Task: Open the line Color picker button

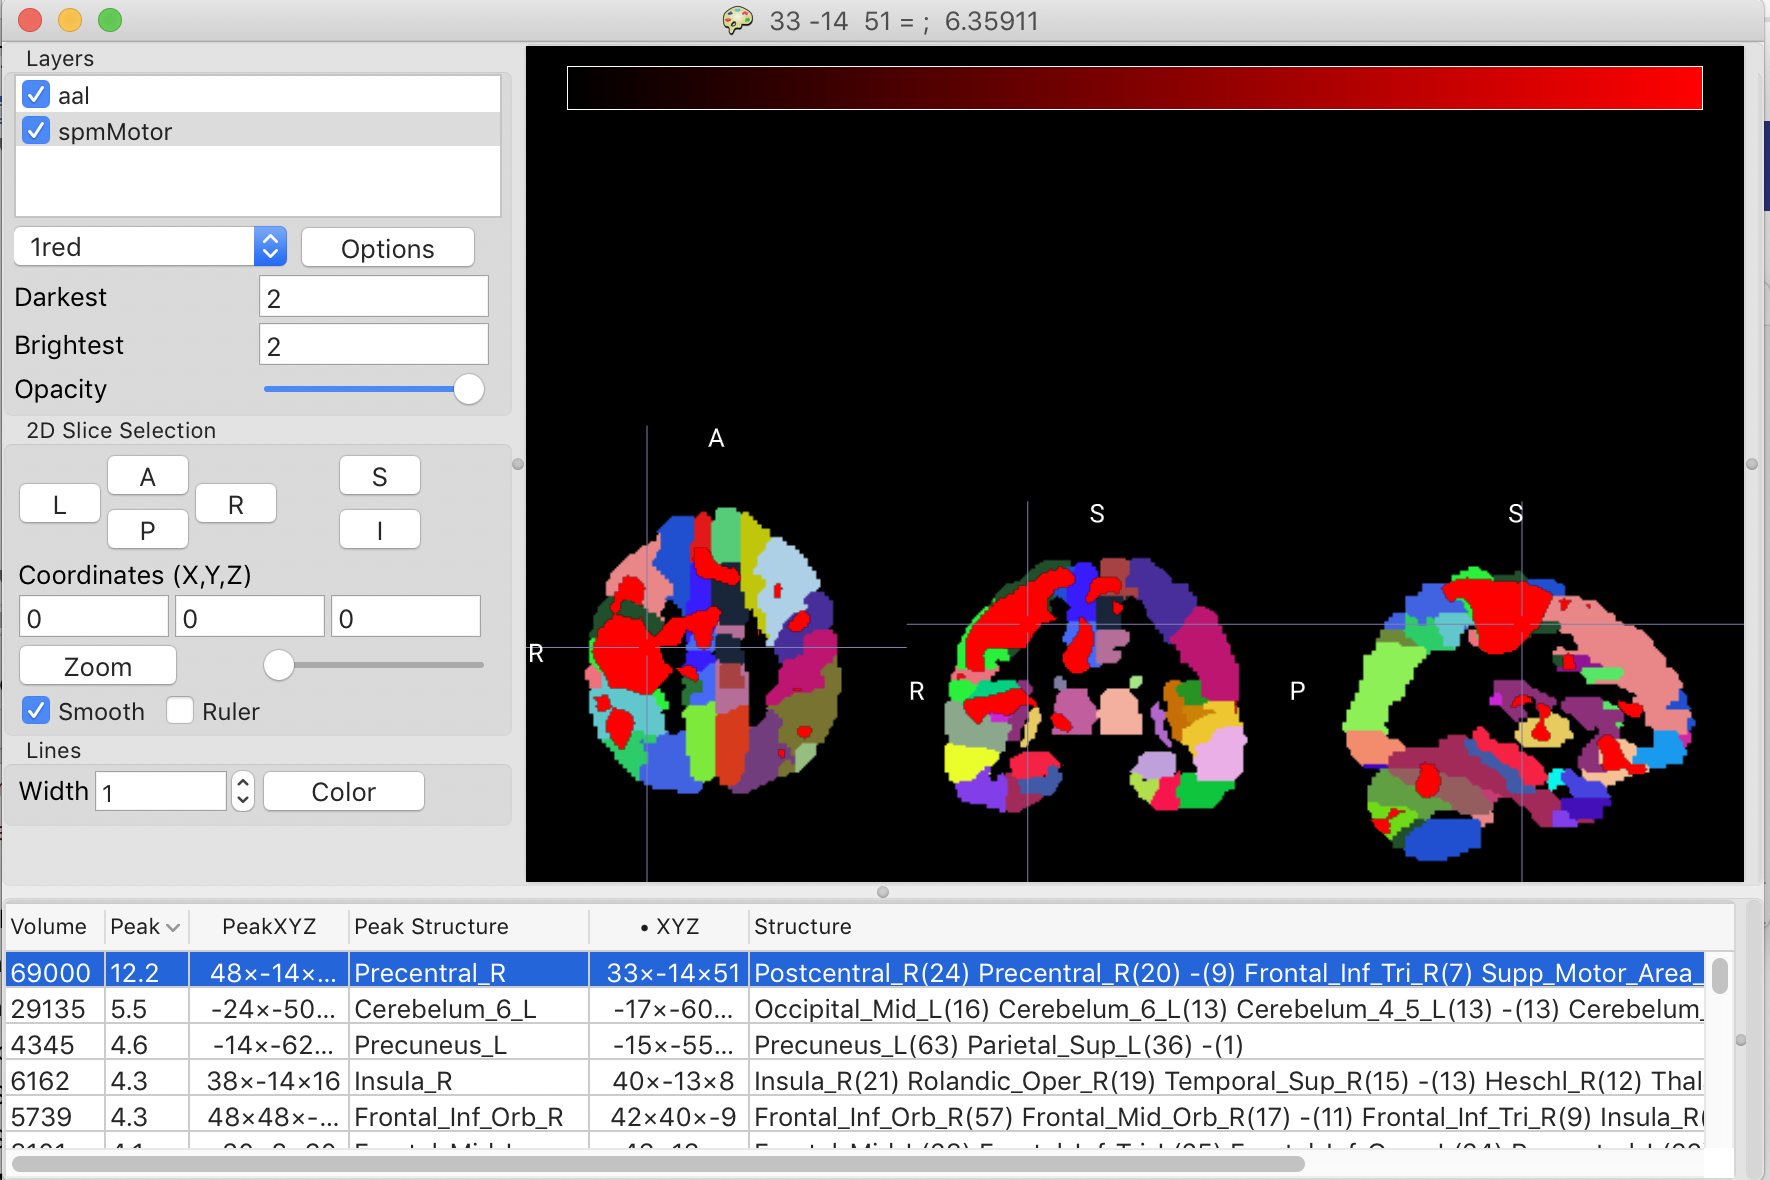Action: [343, 791]
